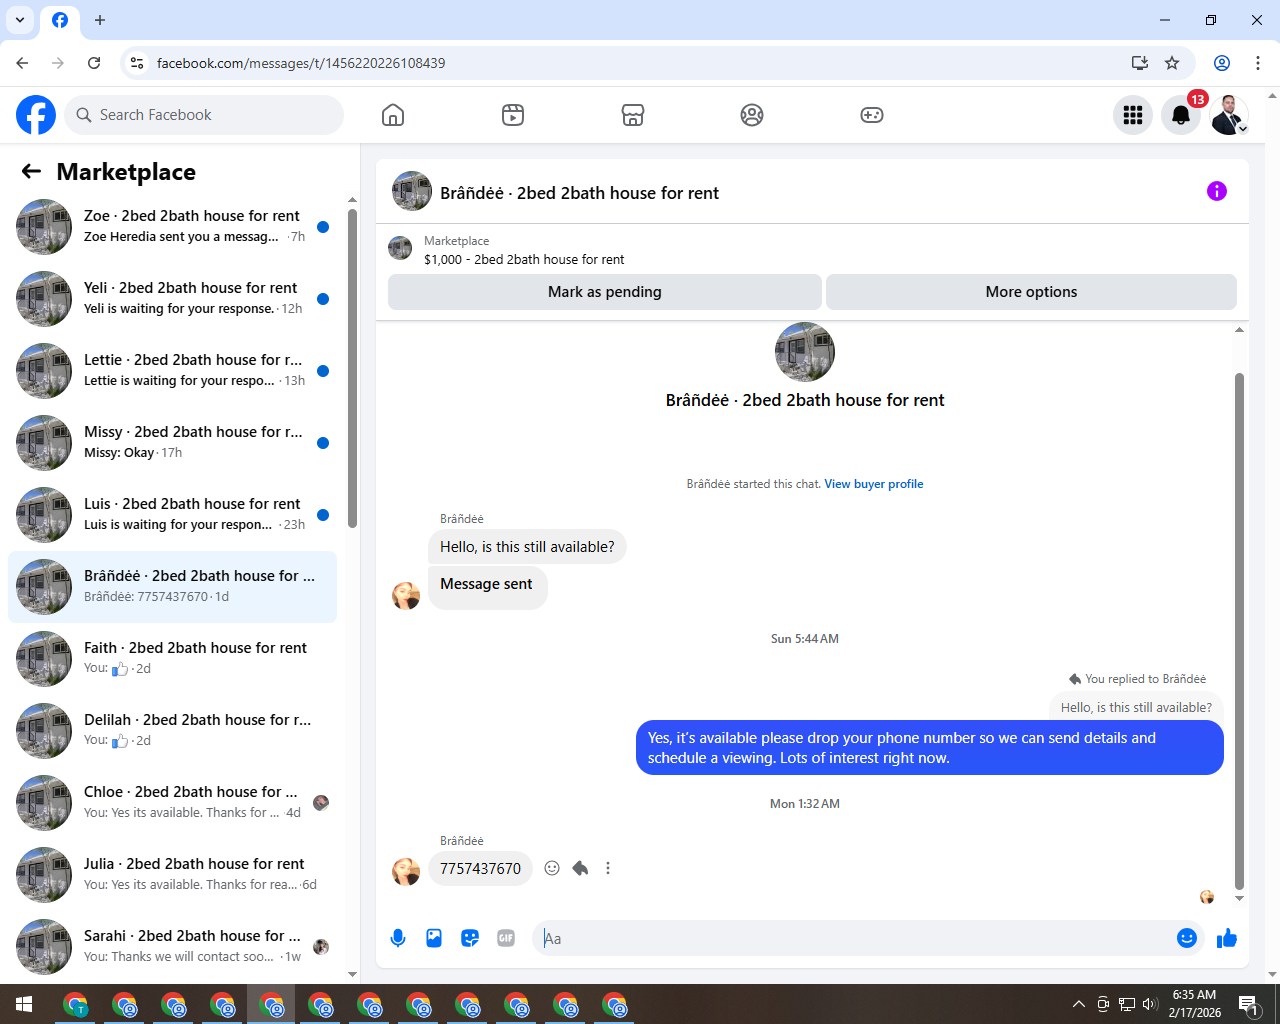Open the conversation information icon

click(1217, 191)
